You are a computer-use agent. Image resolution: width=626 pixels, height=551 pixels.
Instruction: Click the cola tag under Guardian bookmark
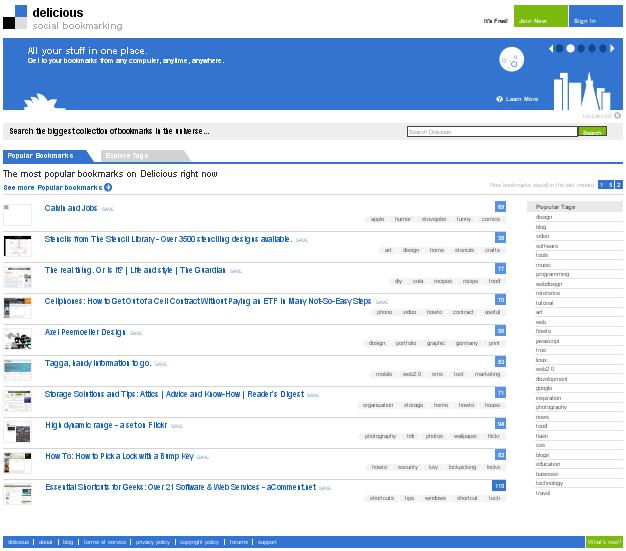(418, 281)
